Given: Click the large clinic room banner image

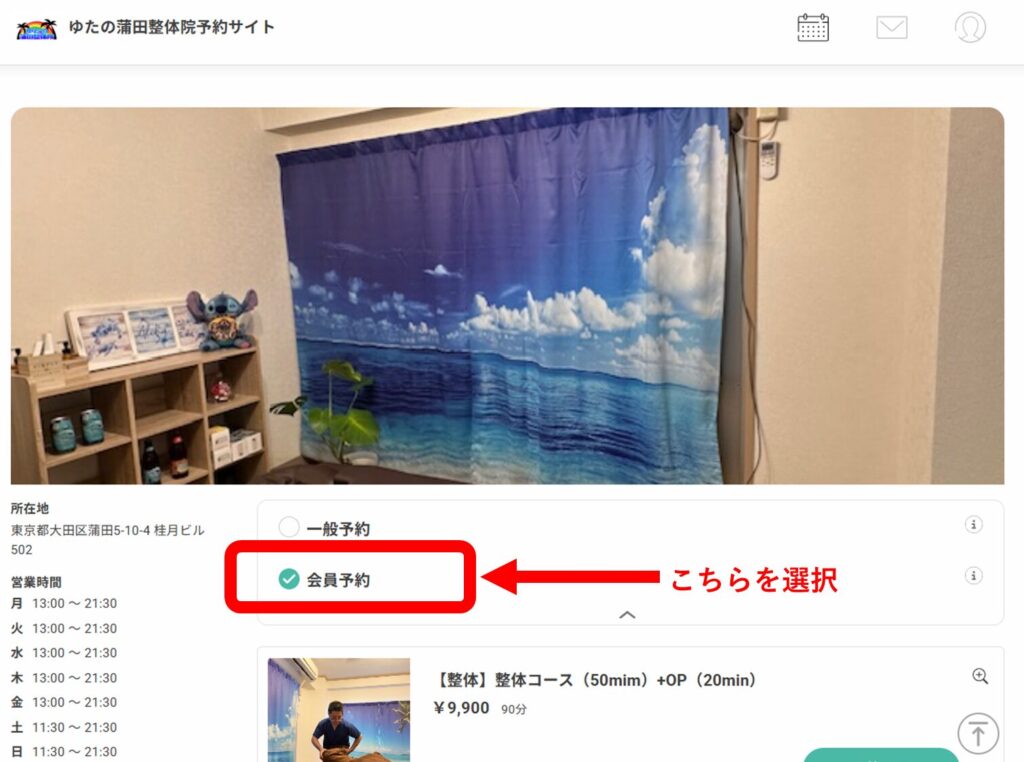Looking at the screenshot, I should (507, 296).
